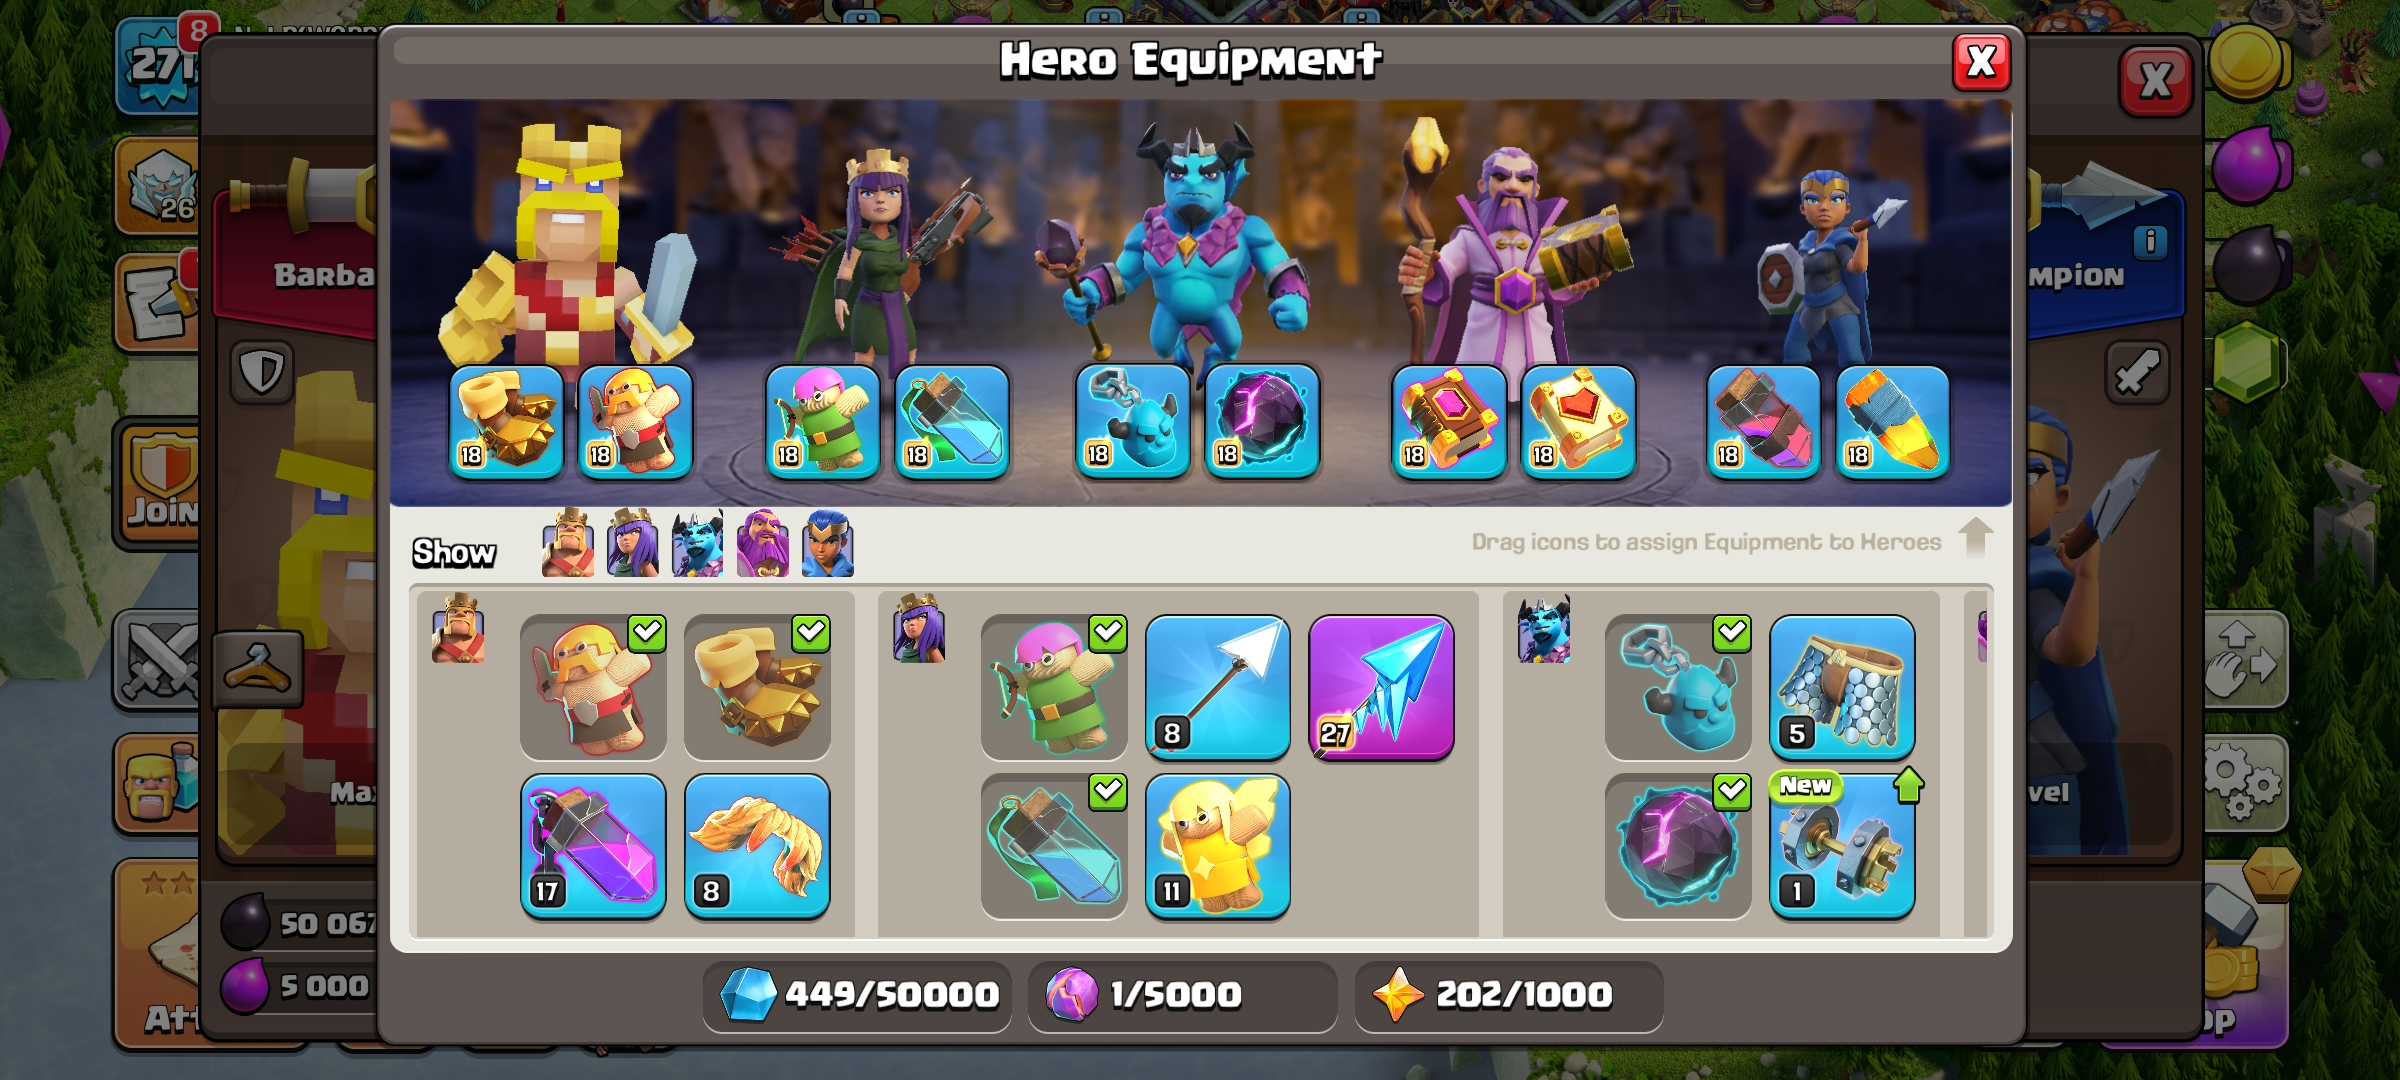Viewport: 2400px width, 1080px height.
Task: Filter equipment by Barbarian King in Show row
Action: coord(568,544)
